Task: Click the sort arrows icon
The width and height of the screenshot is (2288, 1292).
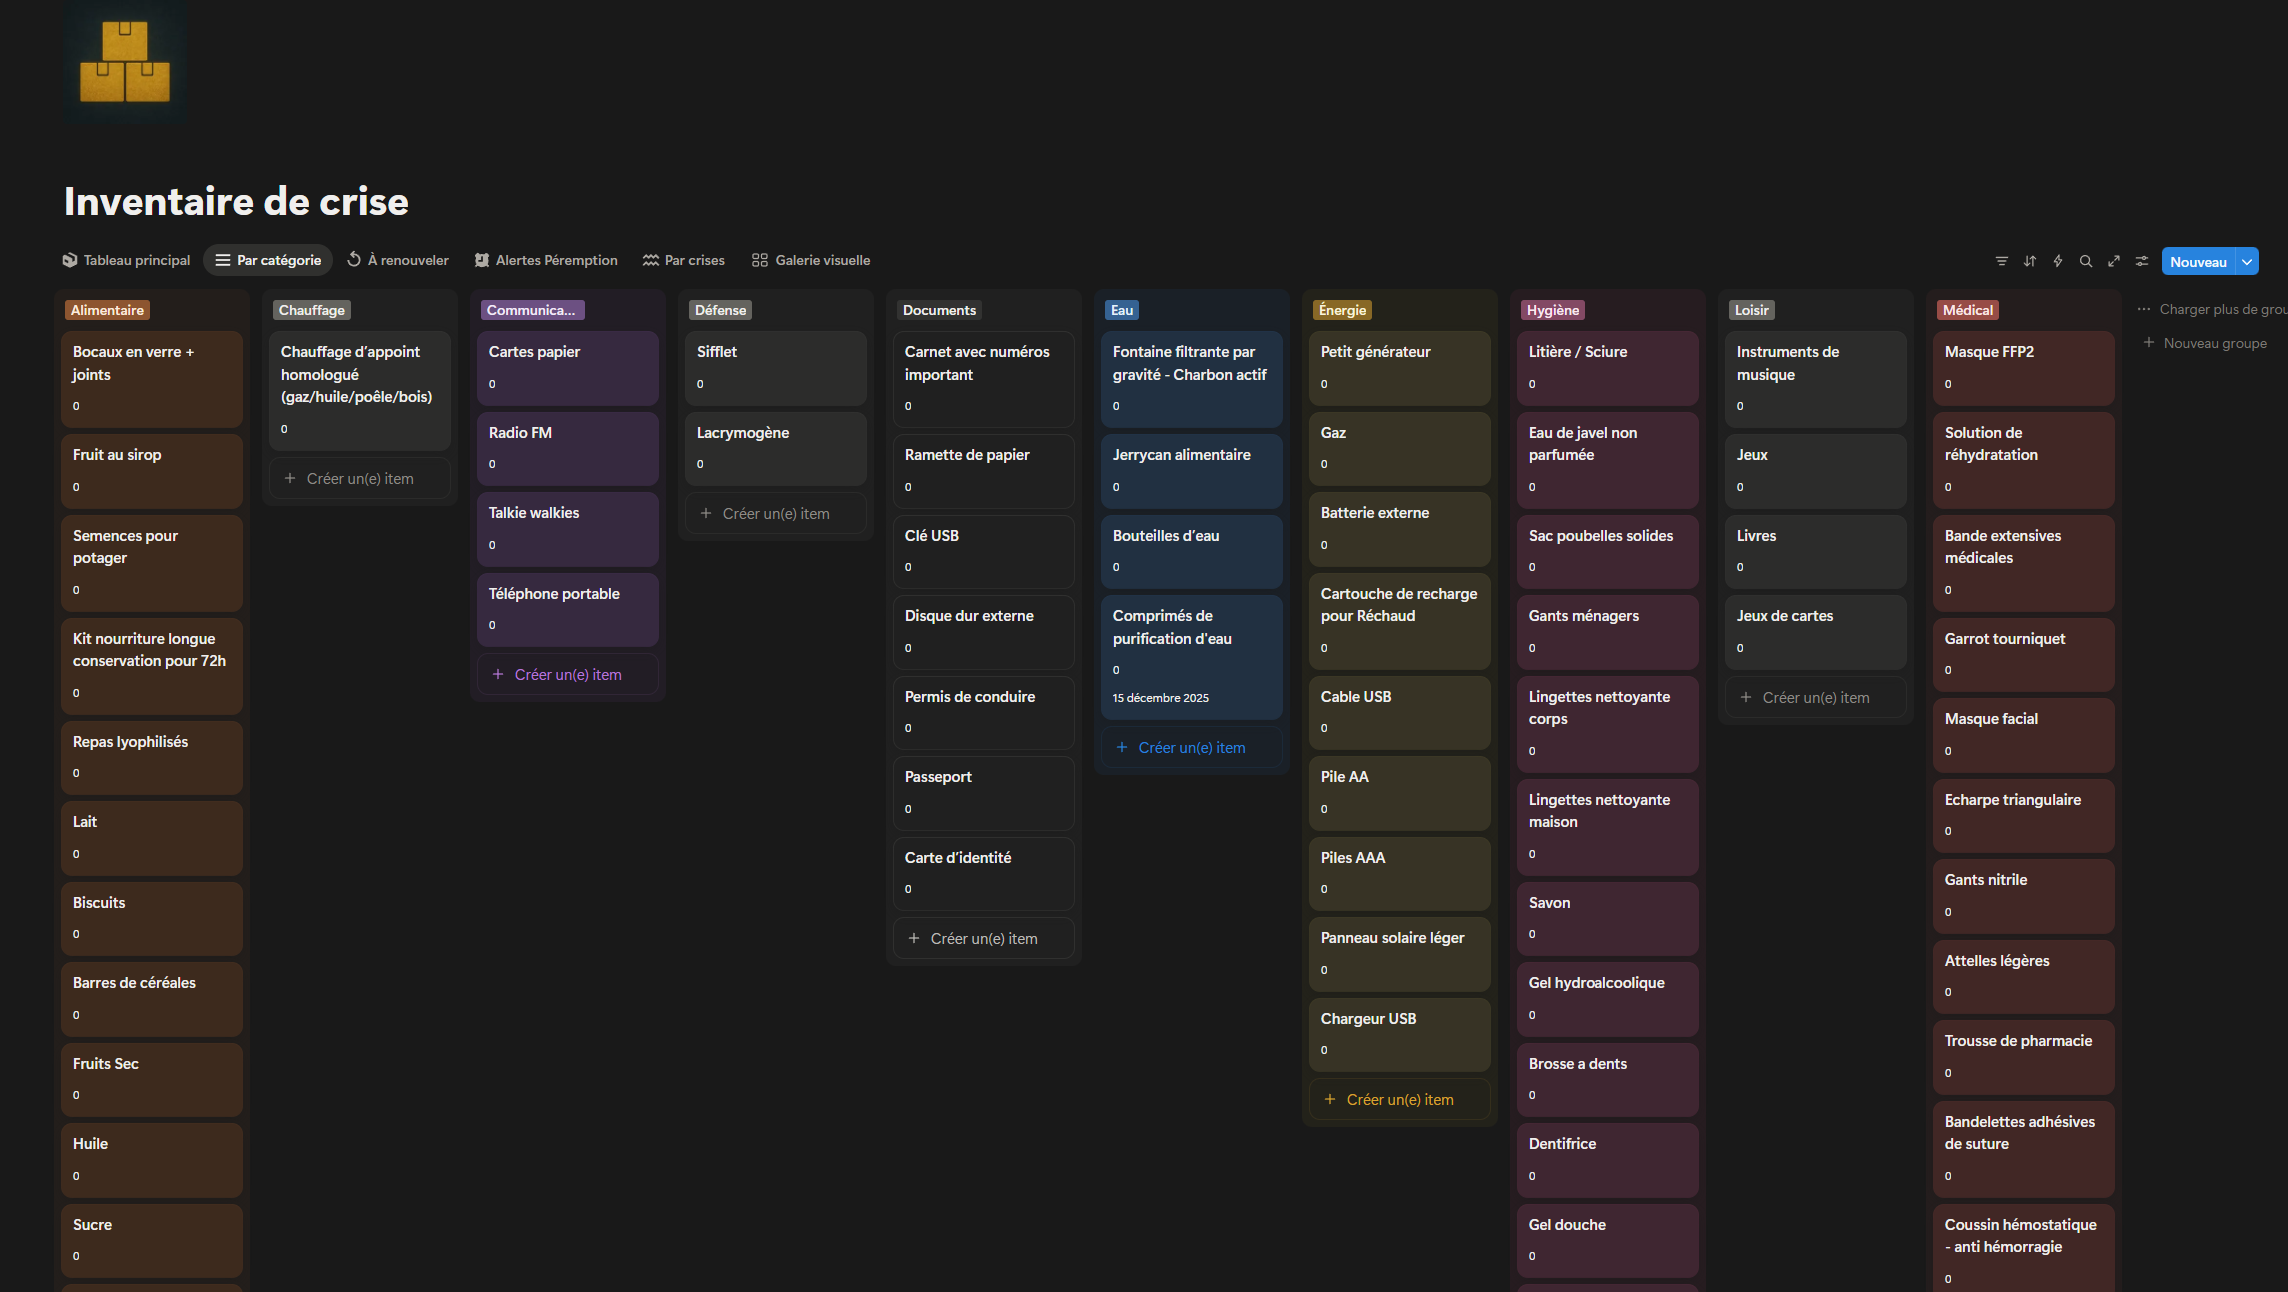Action: click(x=2029, y=261)
